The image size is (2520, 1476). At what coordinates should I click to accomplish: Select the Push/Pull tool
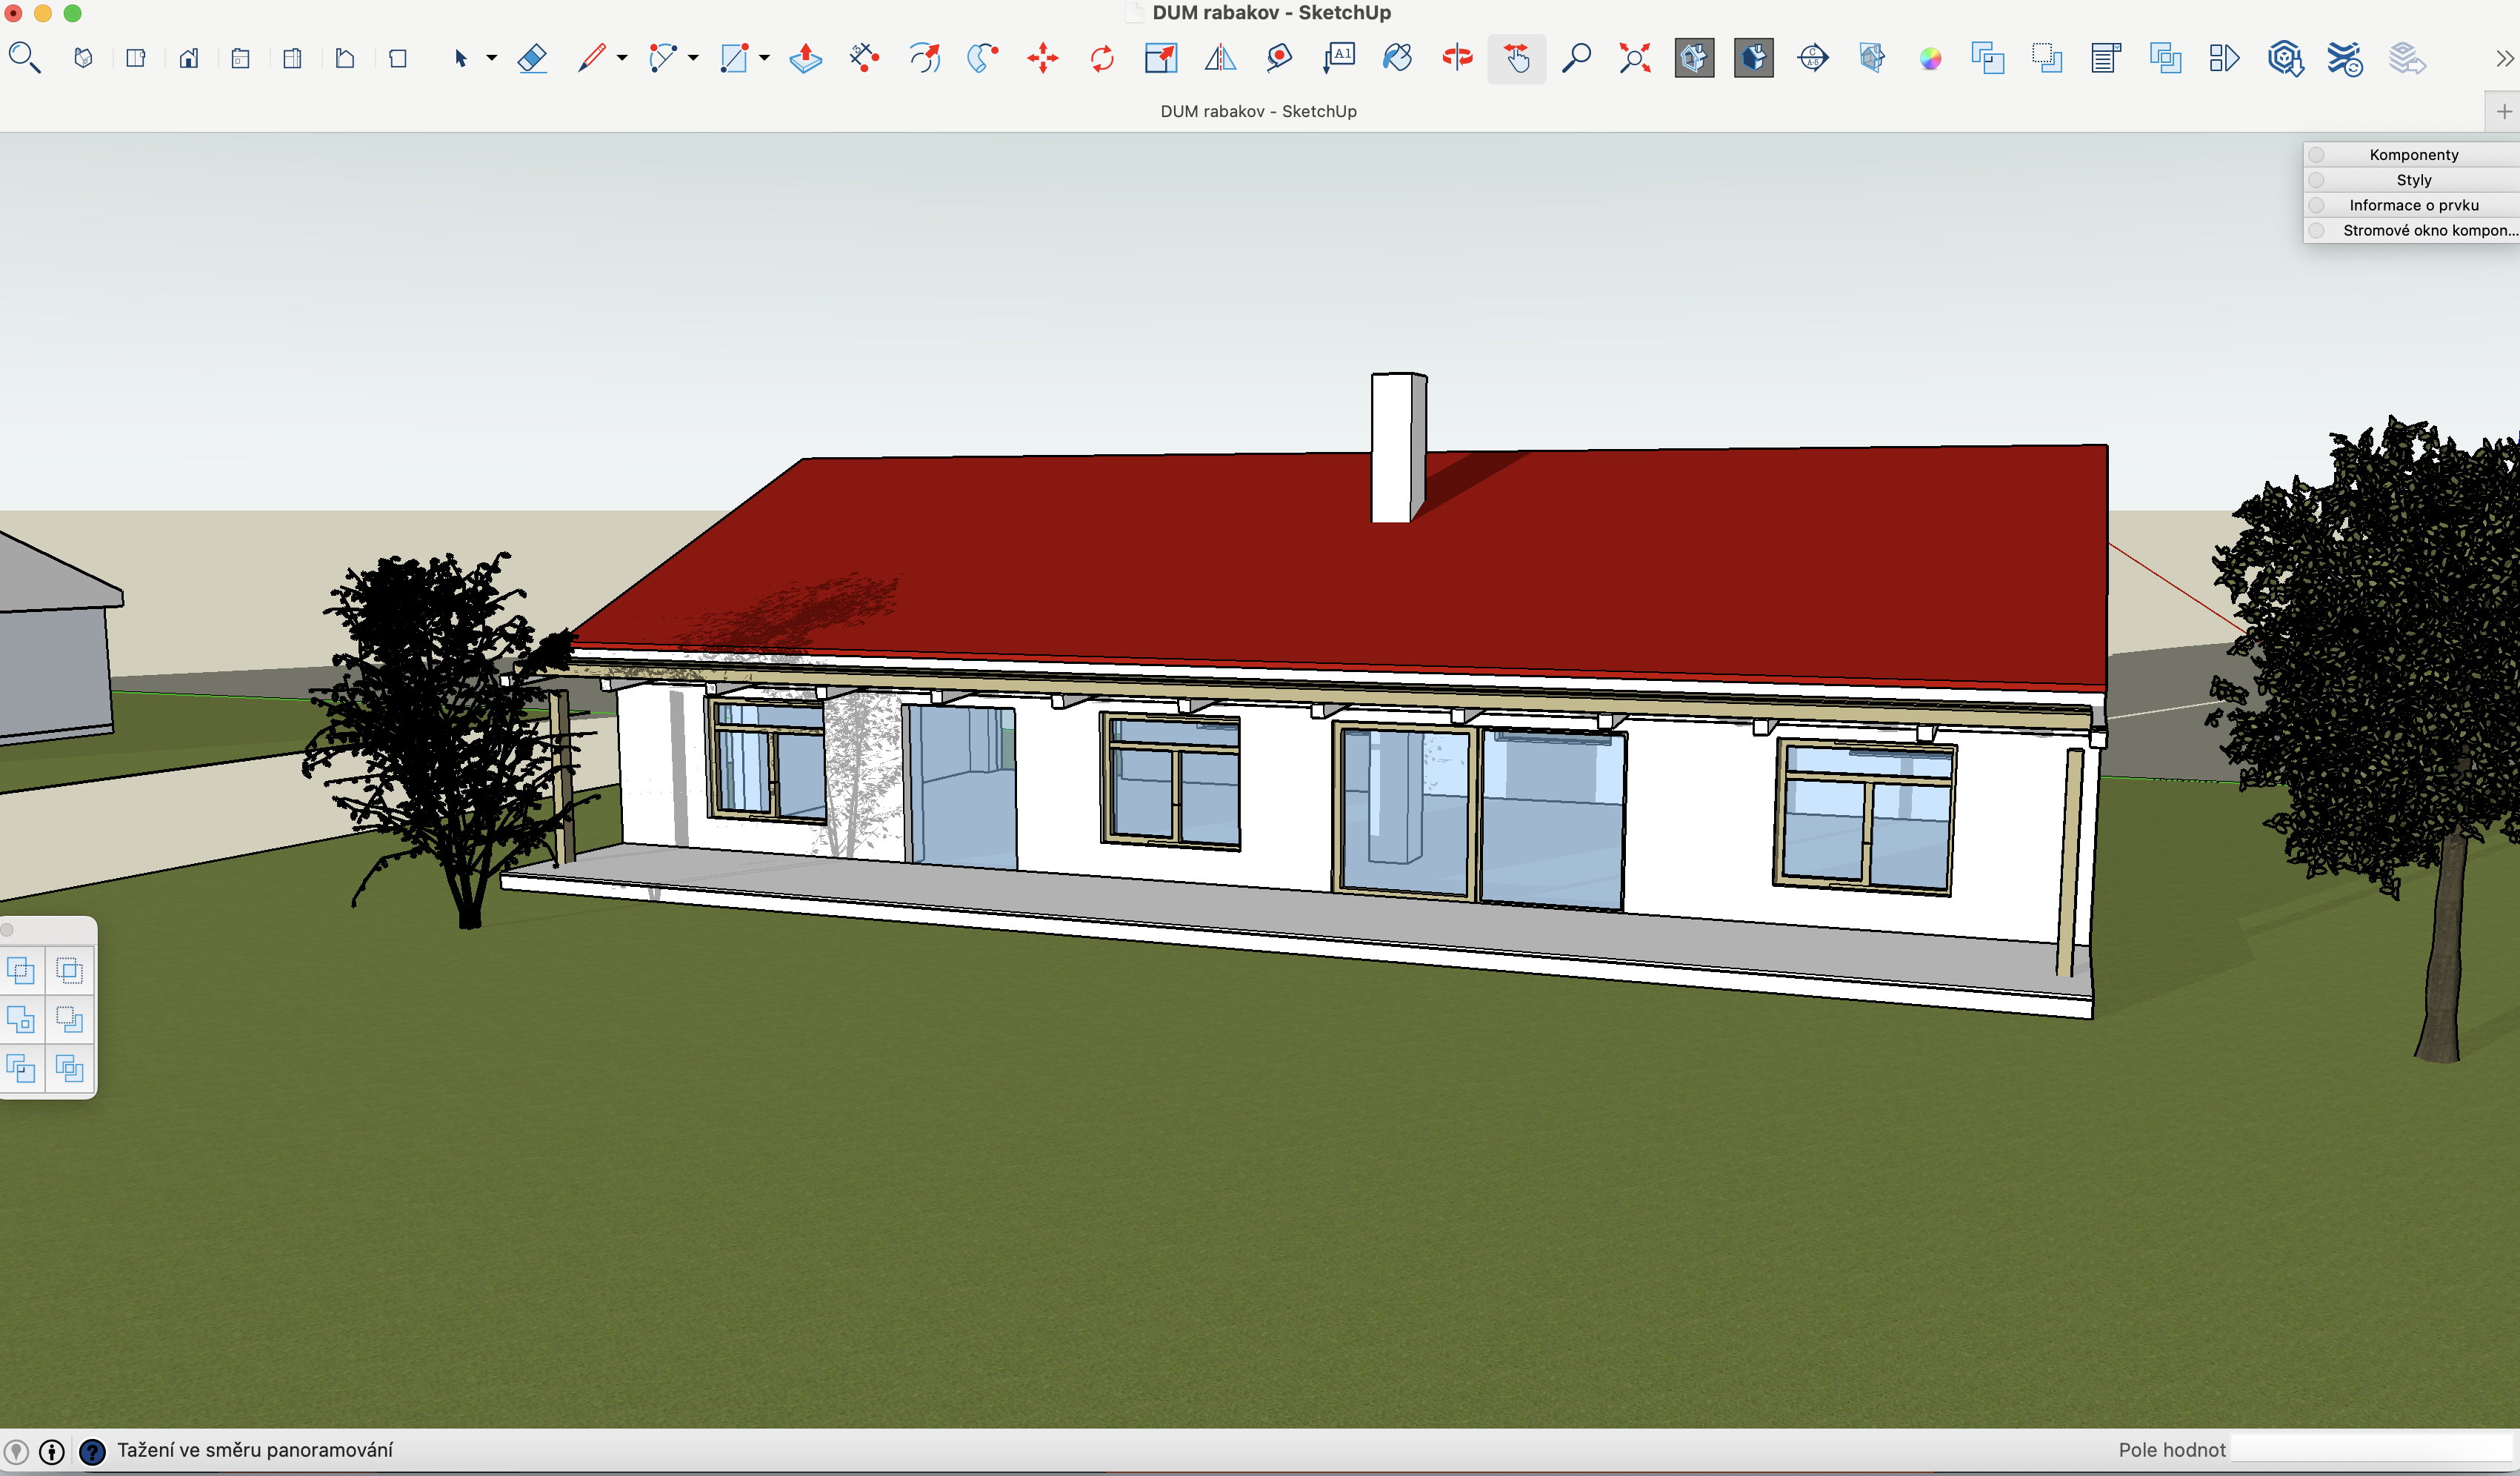coord(805,58)
